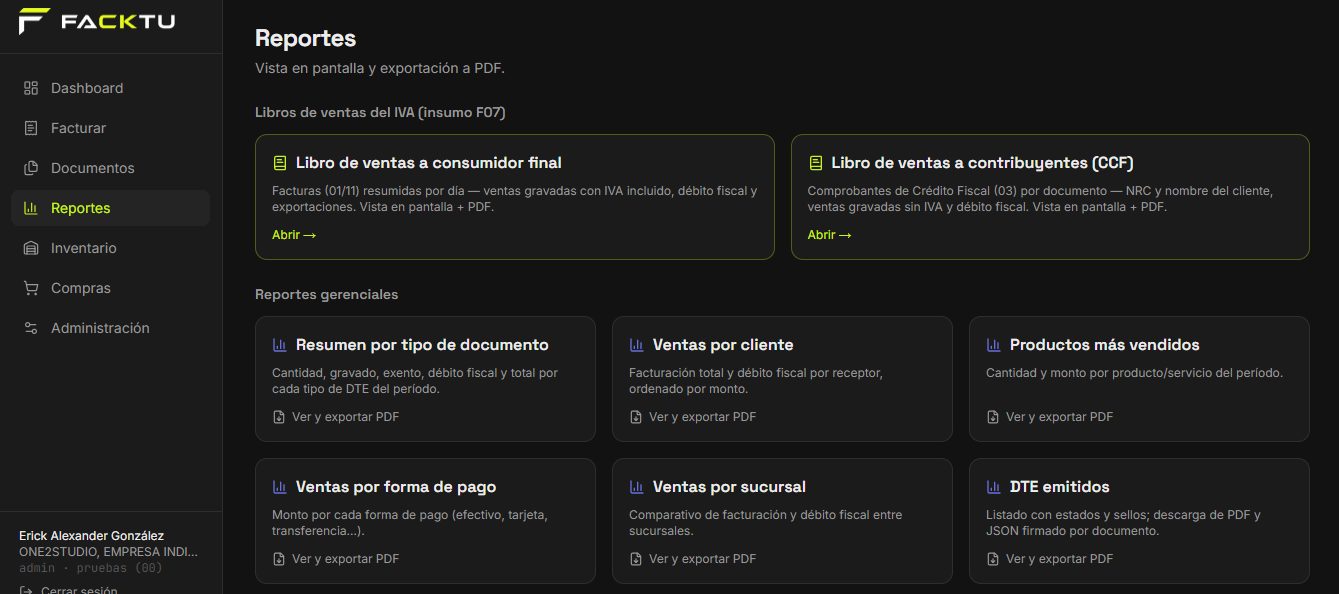Image resolution: width=1339 pixels, height=594 pixels.
Task: Navigate to Inventario
Action: tap(110, 248)
